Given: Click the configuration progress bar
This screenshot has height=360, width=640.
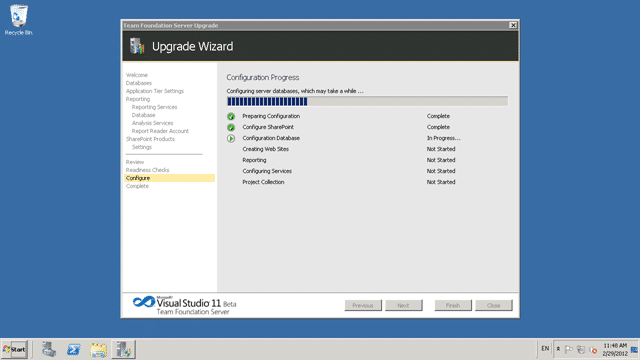Looking at the screenshot, I should 367,101.
